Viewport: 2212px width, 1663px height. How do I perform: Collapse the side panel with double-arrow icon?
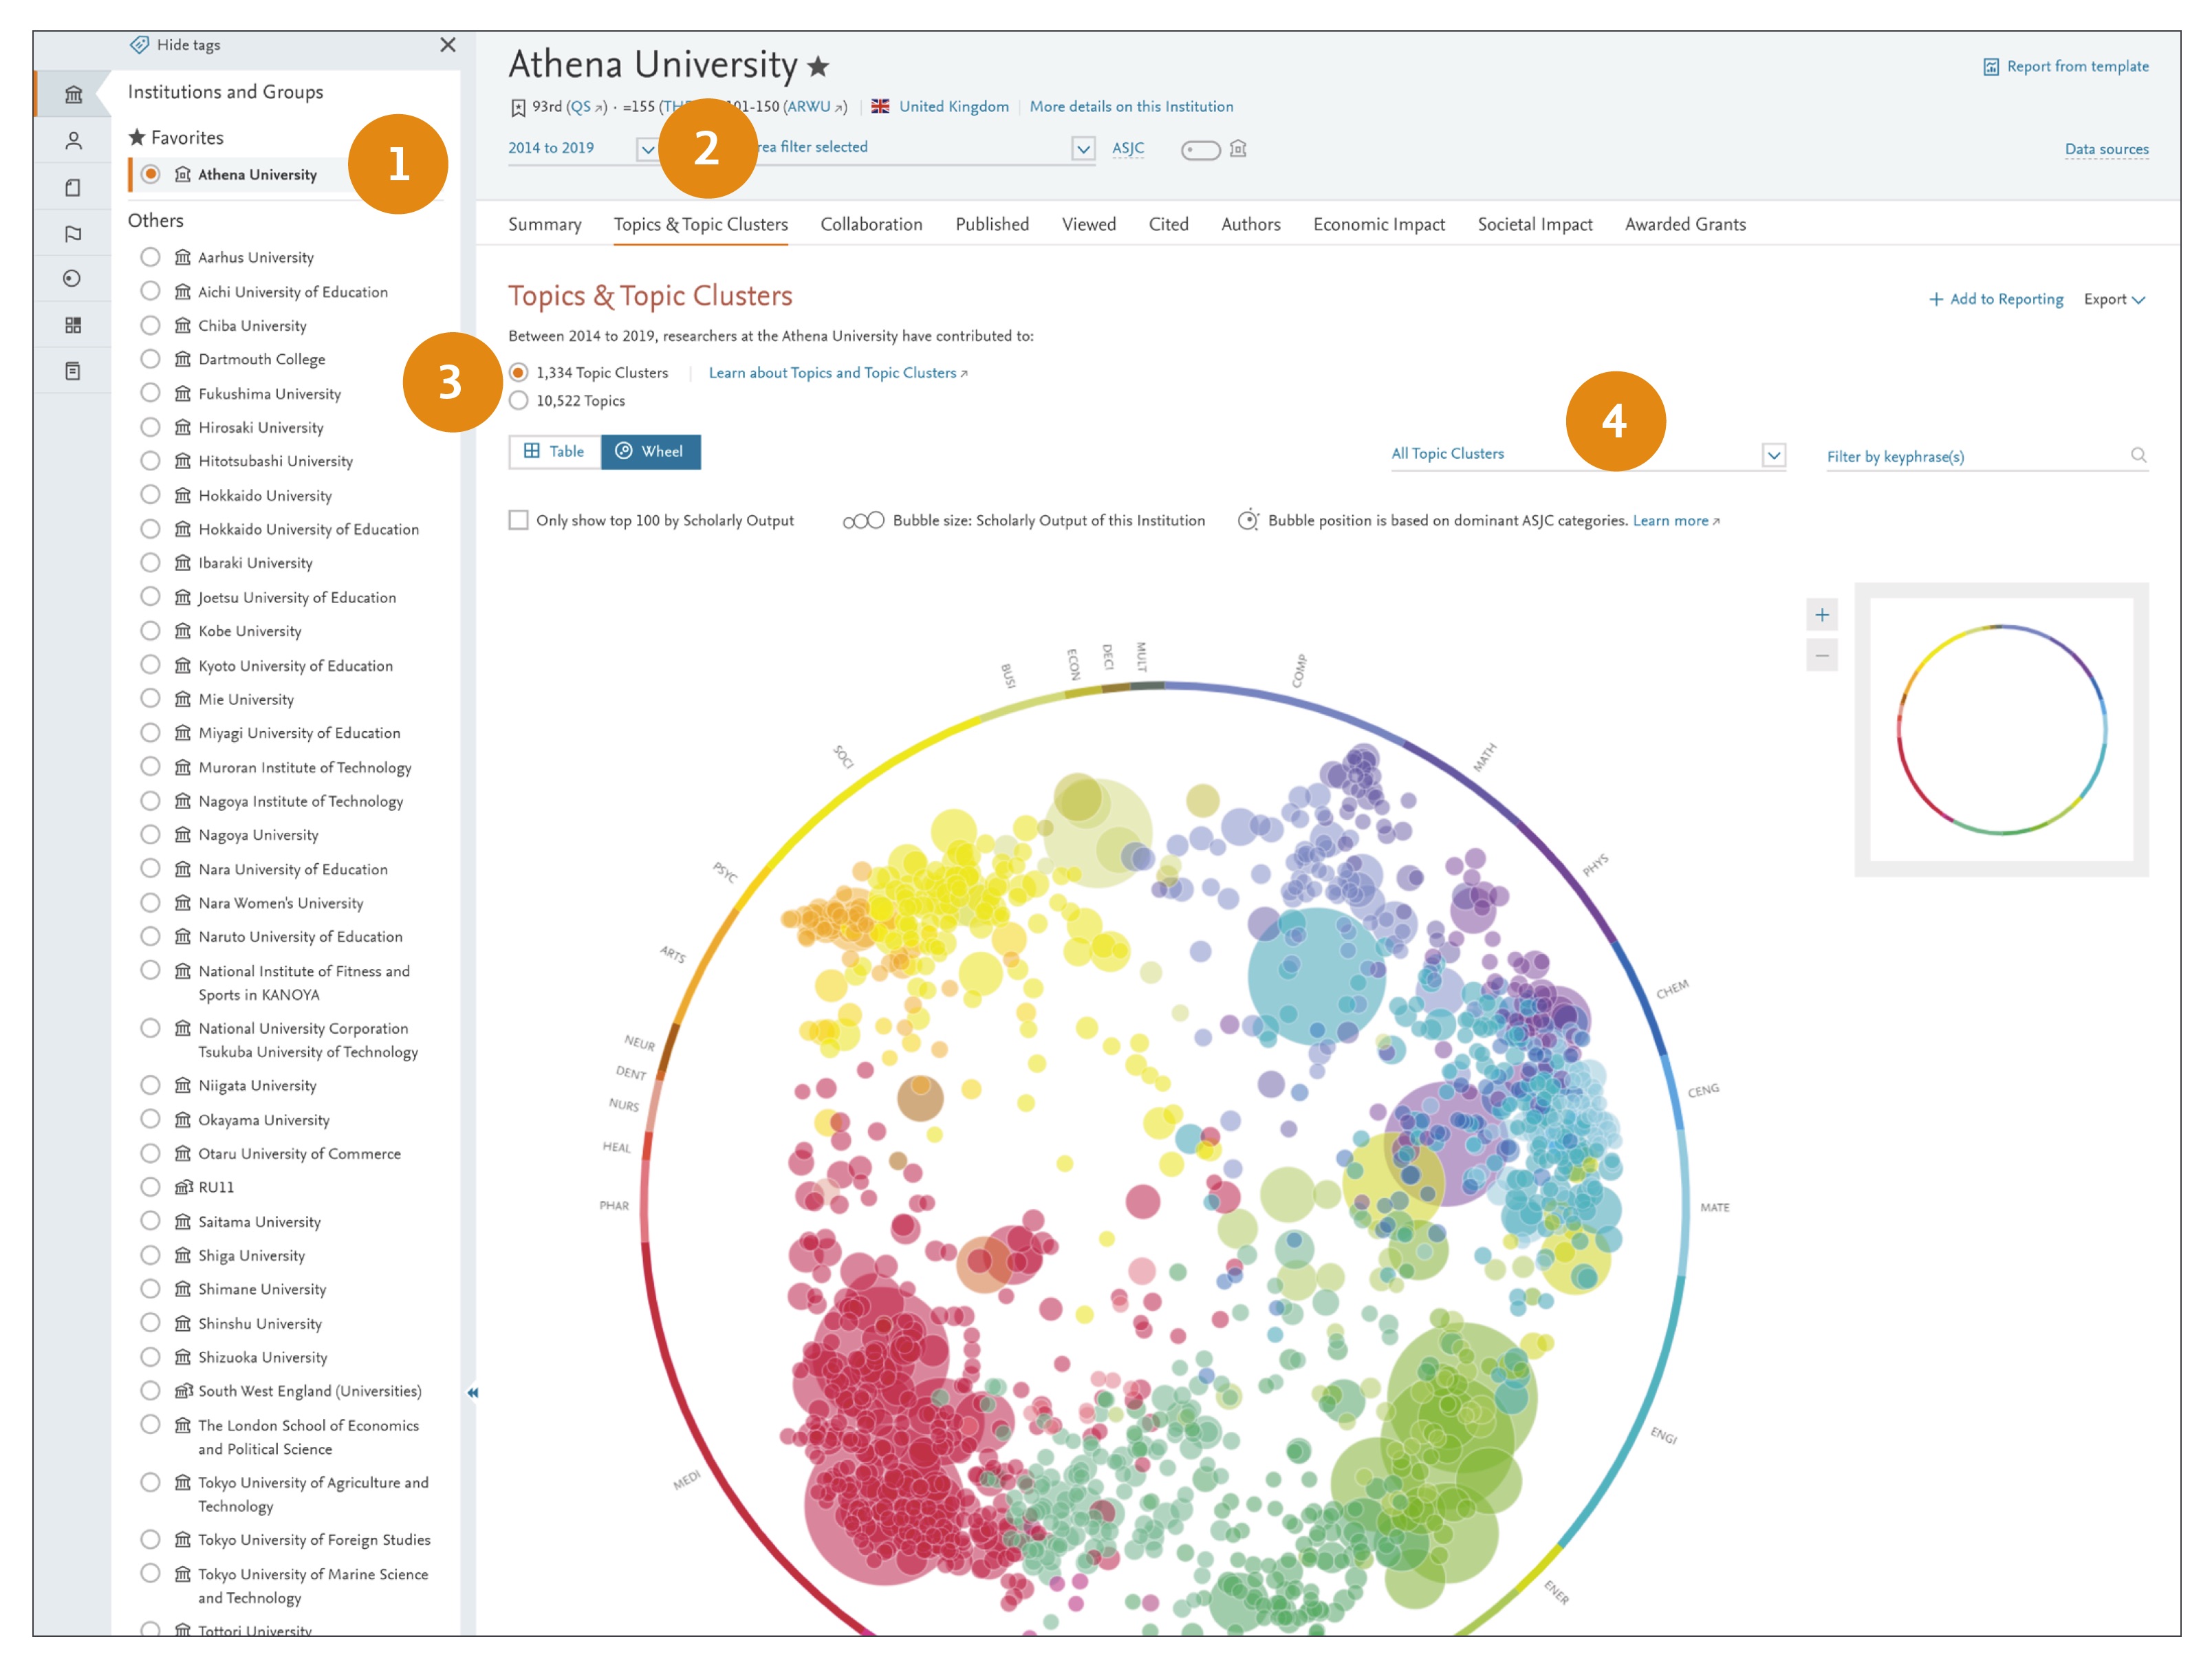(473, 1393)
